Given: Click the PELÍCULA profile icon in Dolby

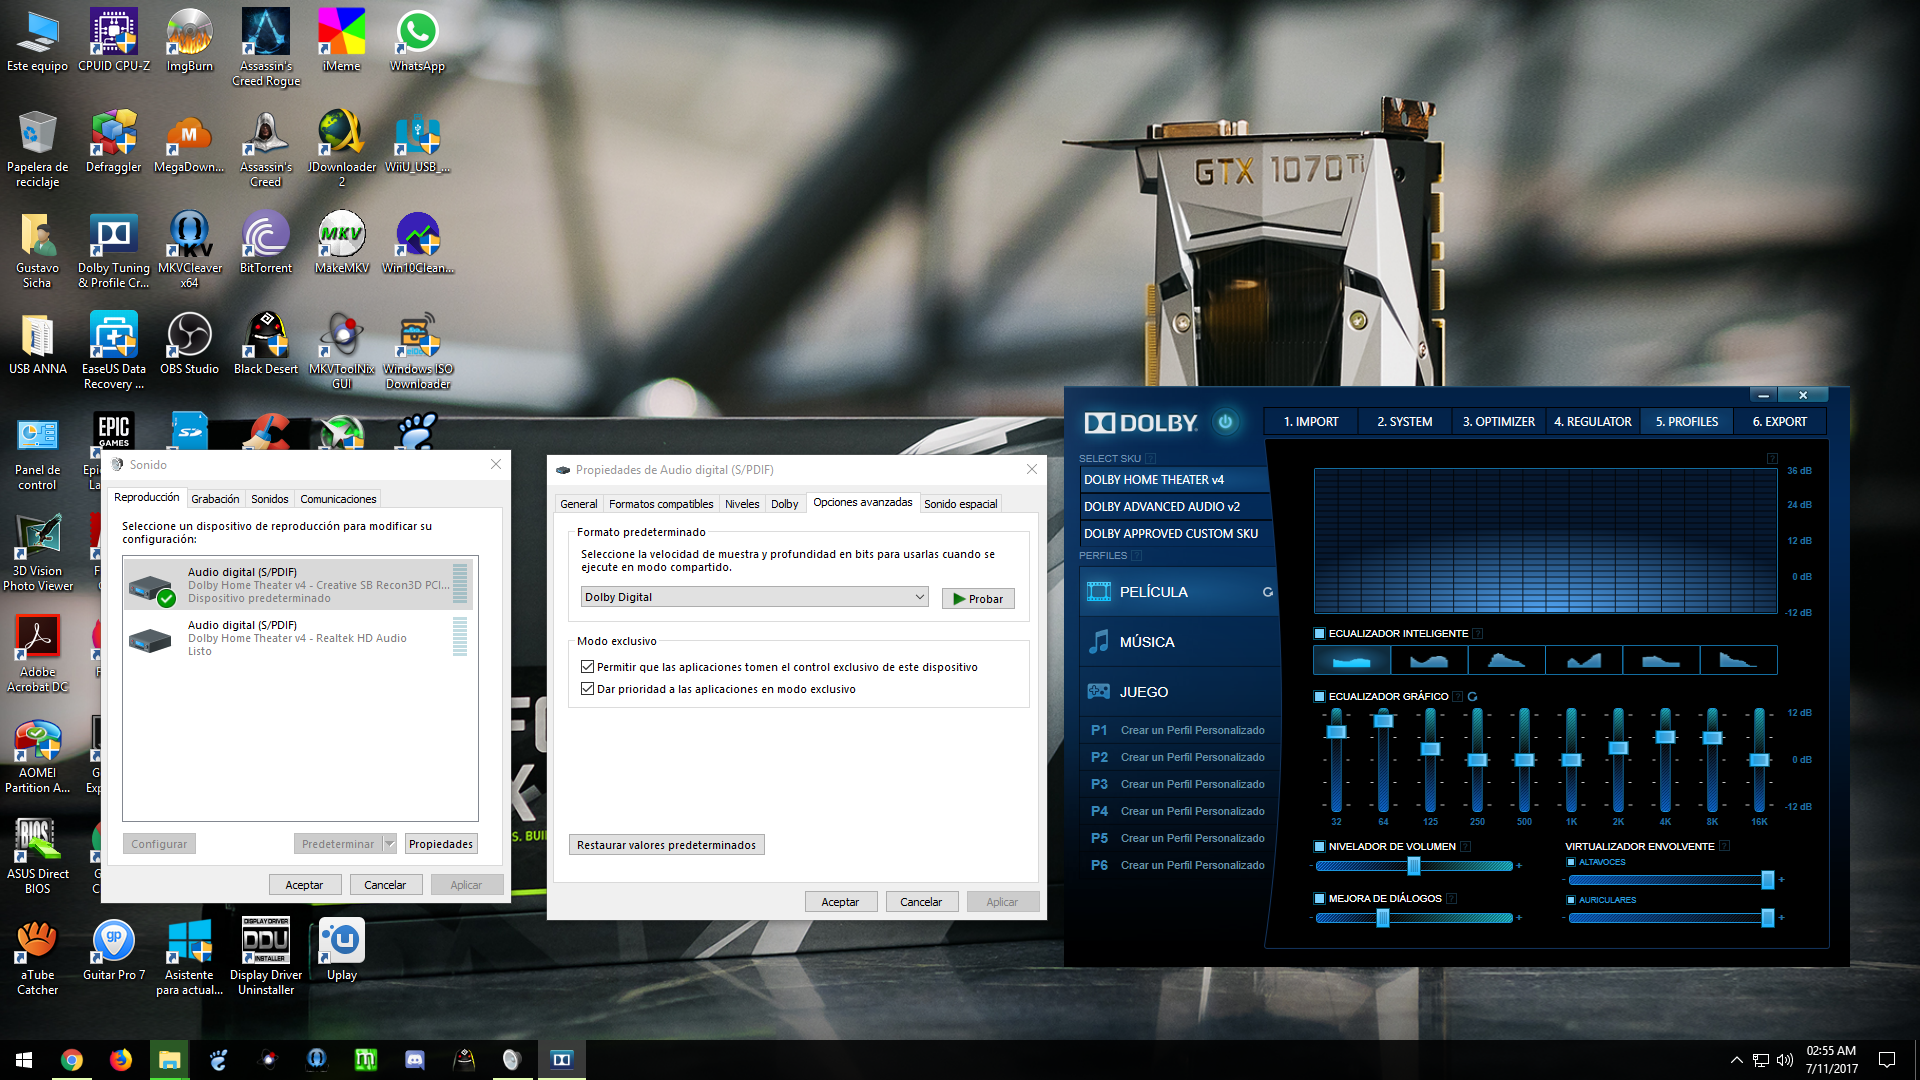Looking at the screenshot, I should tap(1097, 591).
